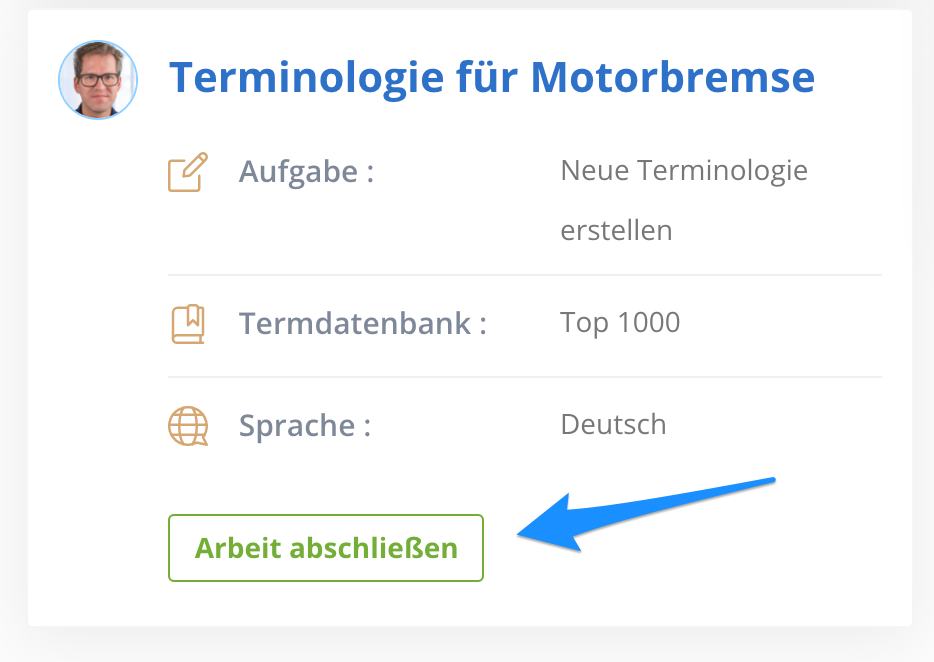Click the Arbeit abschließen button
The image size is (934, 662).
[326, 548]
